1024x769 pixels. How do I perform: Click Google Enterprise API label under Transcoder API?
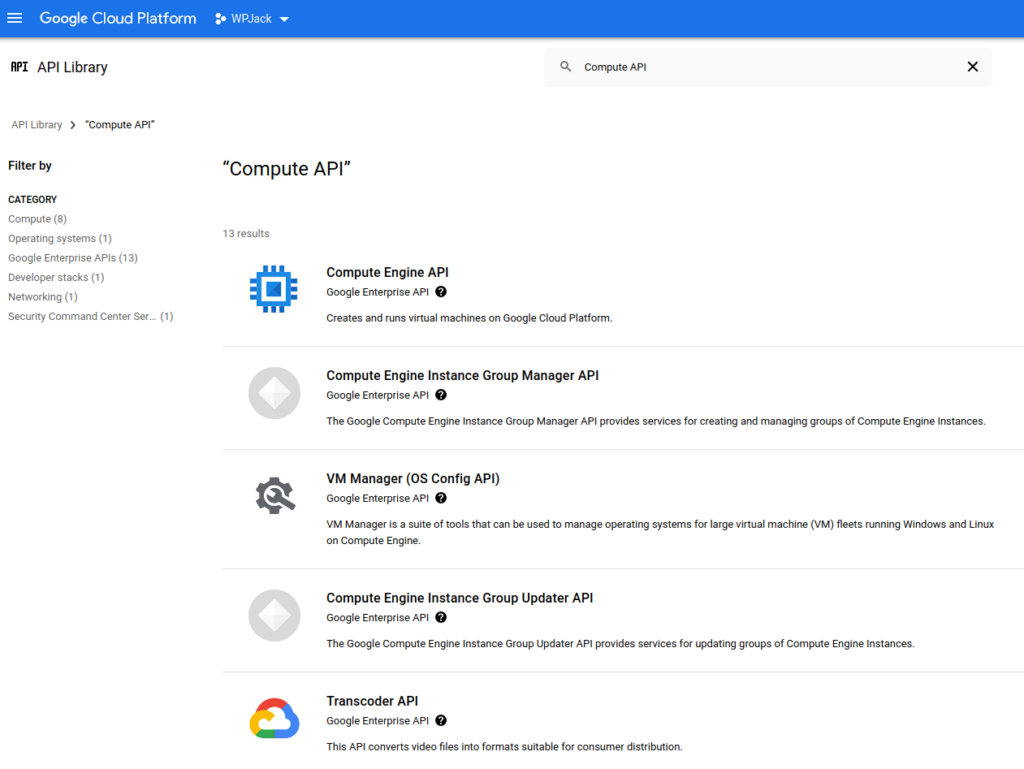[x=377, y=721]
